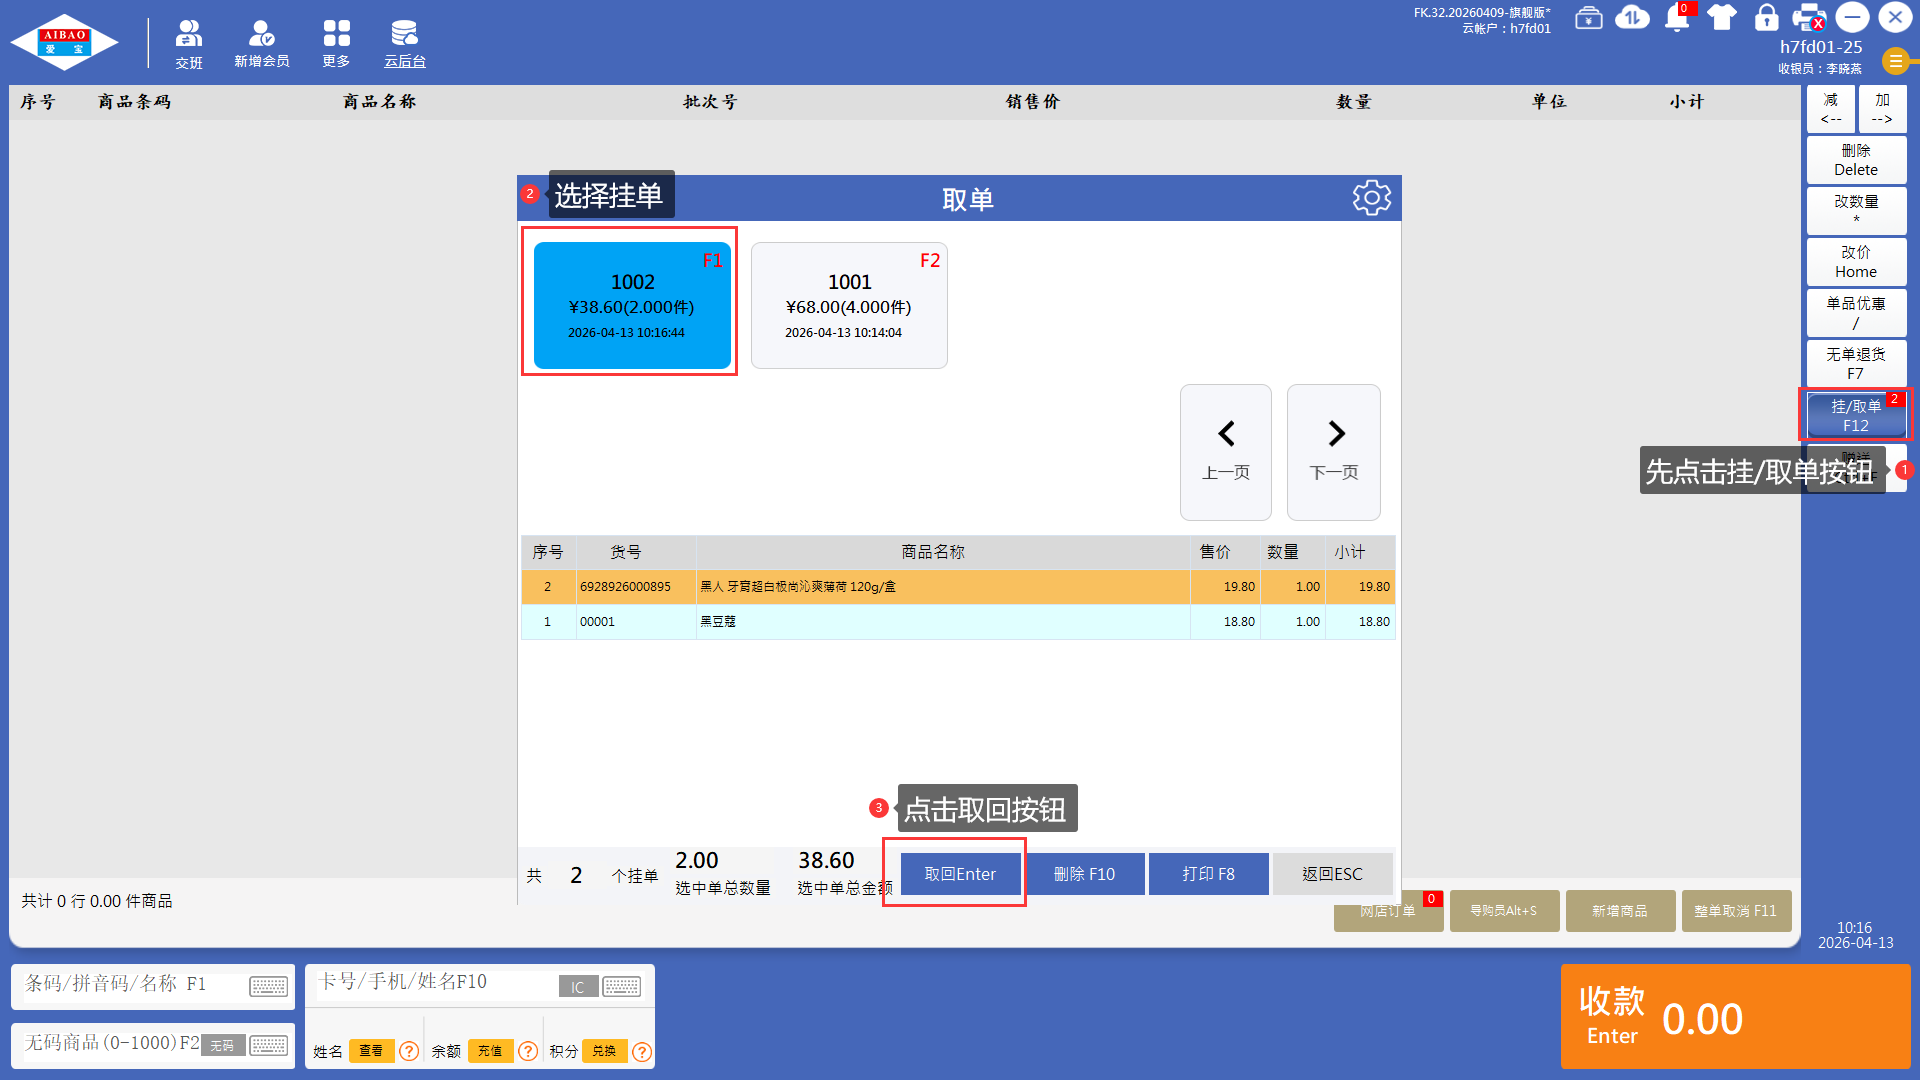Screen dimensions: 1920x1080
Task: Open the orange hamburger menu icon
Action: (1895, 61)
